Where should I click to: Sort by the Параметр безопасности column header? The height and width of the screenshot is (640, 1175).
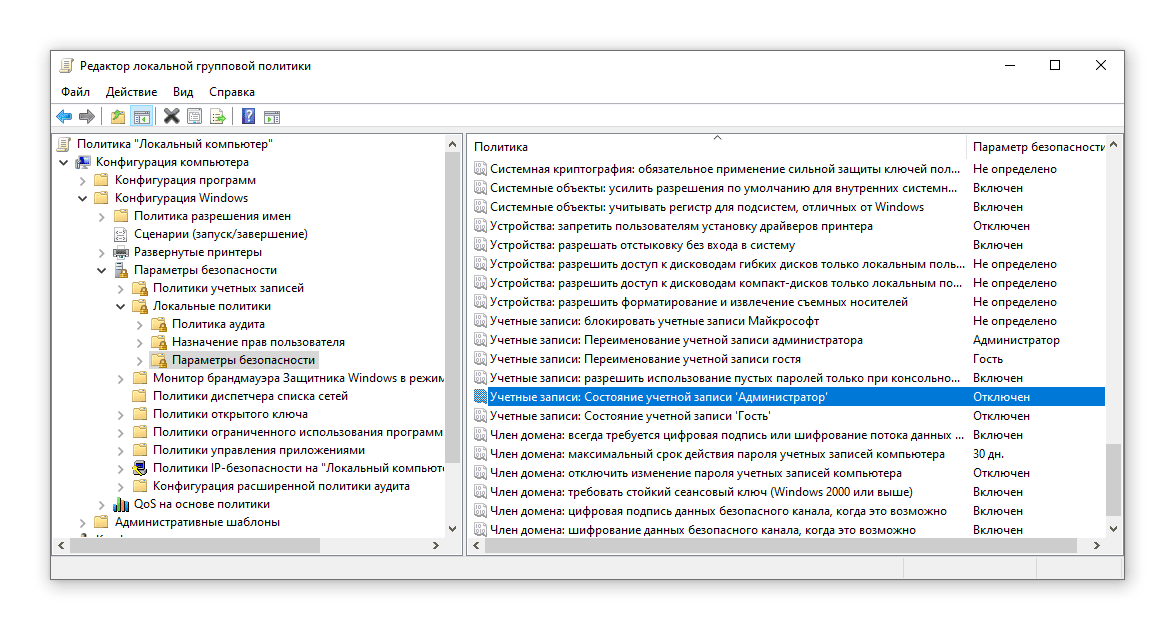pos(1036,147)
